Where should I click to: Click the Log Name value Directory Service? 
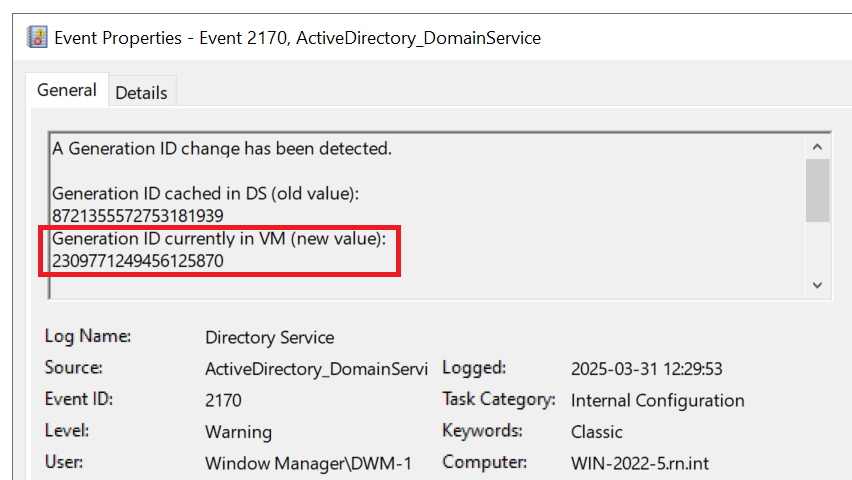point(270,338)
